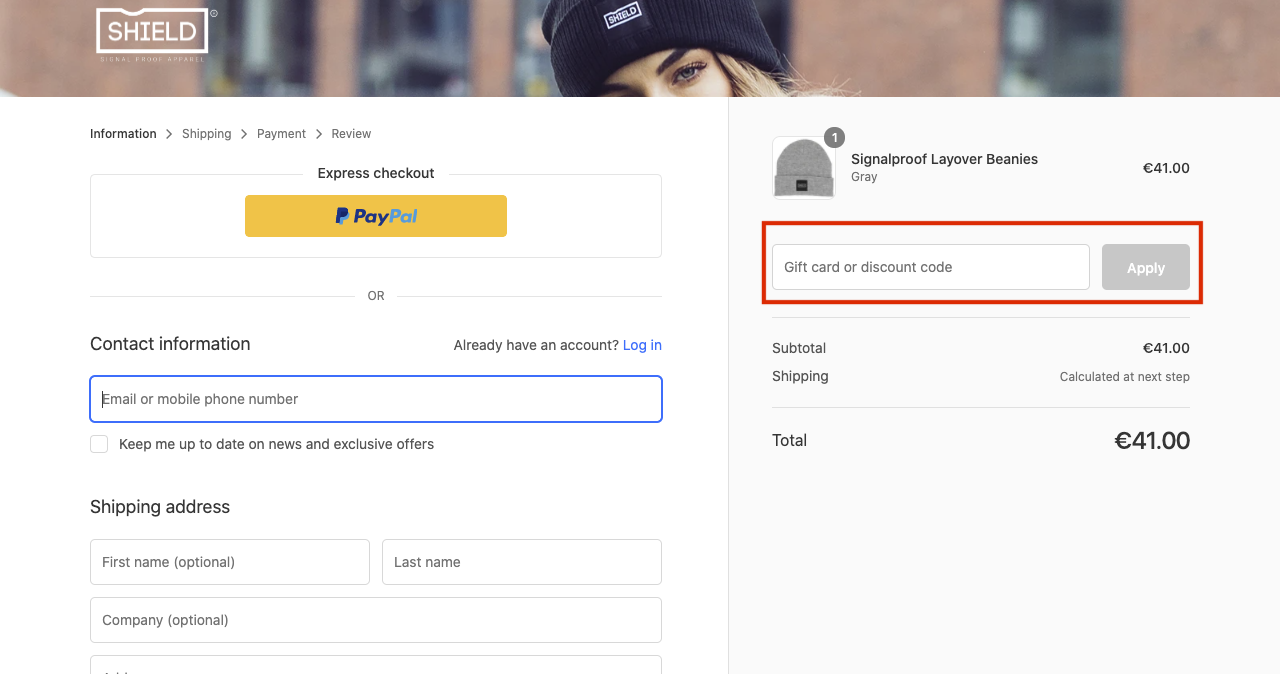
Task: Focus the Email or mobile phone number field
Action: (376, 399)
